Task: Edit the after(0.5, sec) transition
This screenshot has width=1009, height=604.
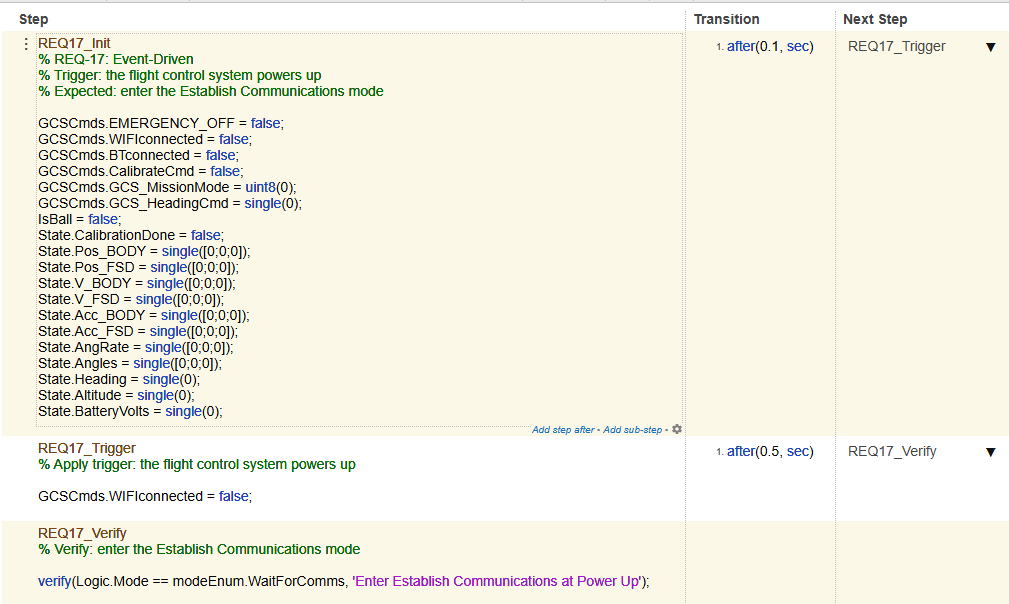Action: coord(770,452)
